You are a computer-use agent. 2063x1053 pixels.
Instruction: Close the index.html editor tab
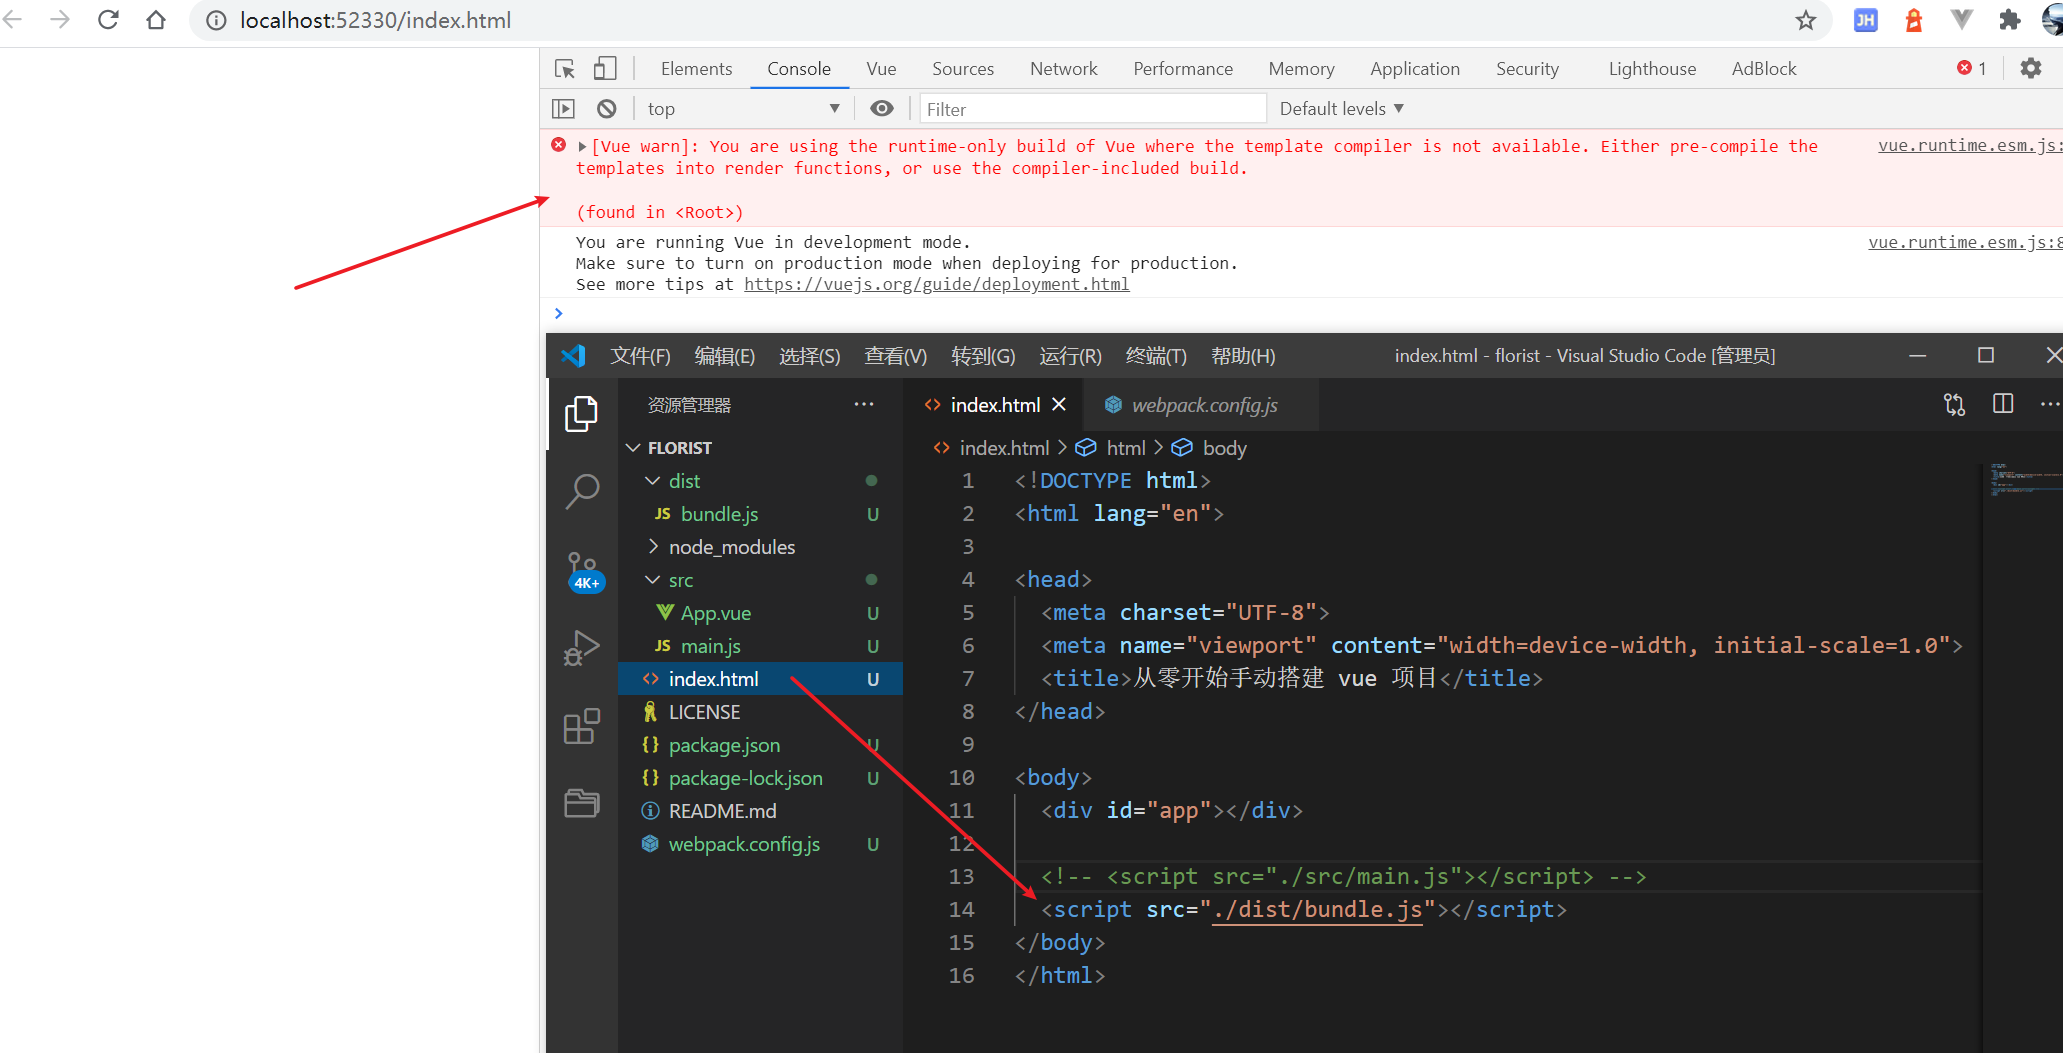1059,405
